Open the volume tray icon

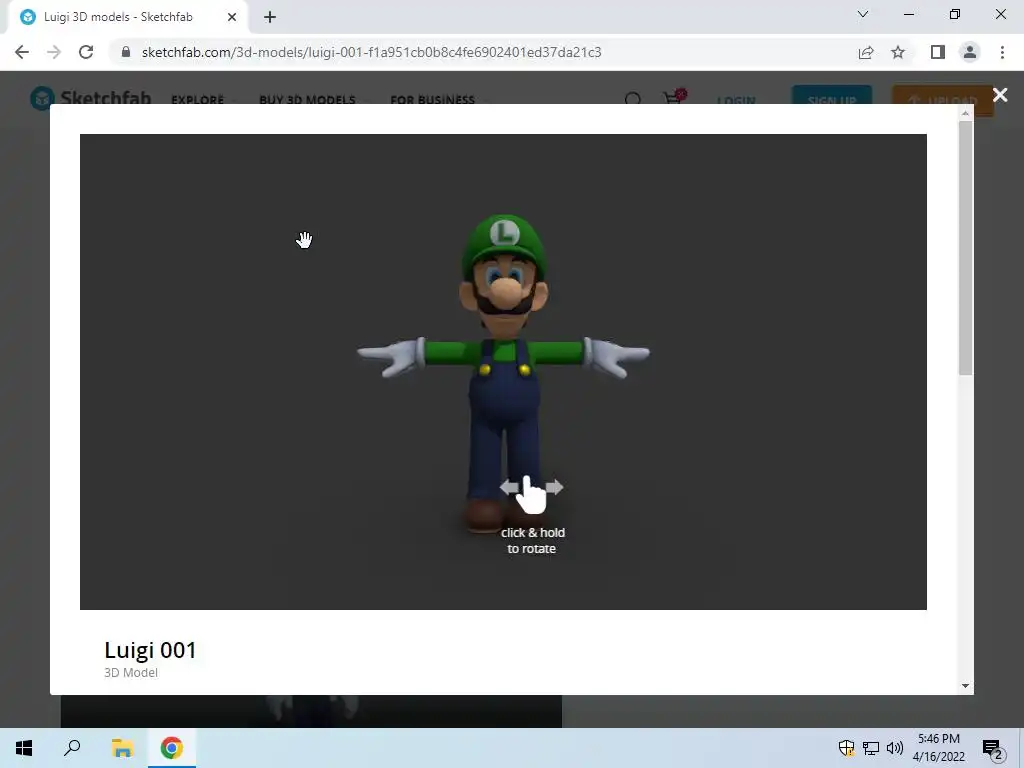895,748
